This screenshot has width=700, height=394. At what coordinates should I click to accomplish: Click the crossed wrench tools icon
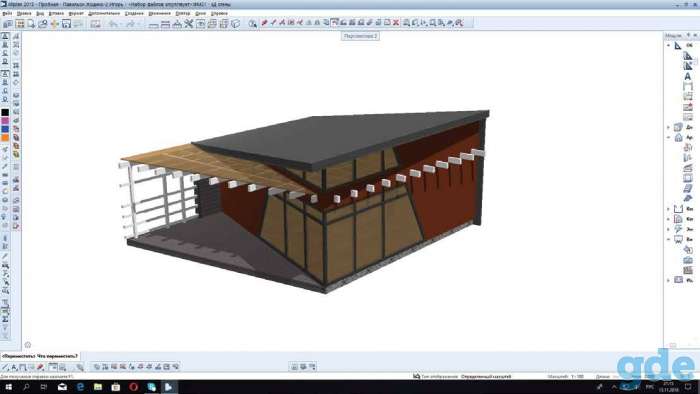tap(189, 24)
